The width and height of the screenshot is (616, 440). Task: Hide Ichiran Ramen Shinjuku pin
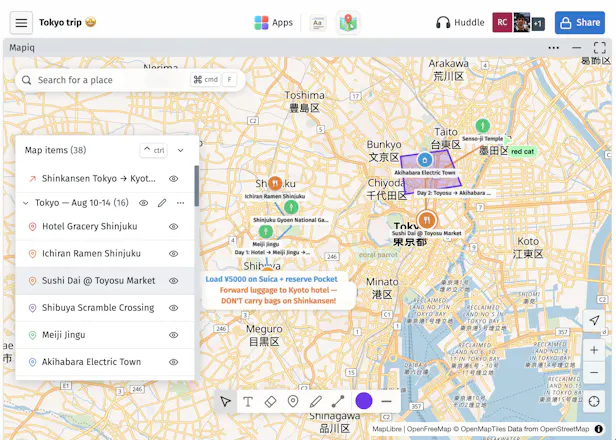pos(174,253)
